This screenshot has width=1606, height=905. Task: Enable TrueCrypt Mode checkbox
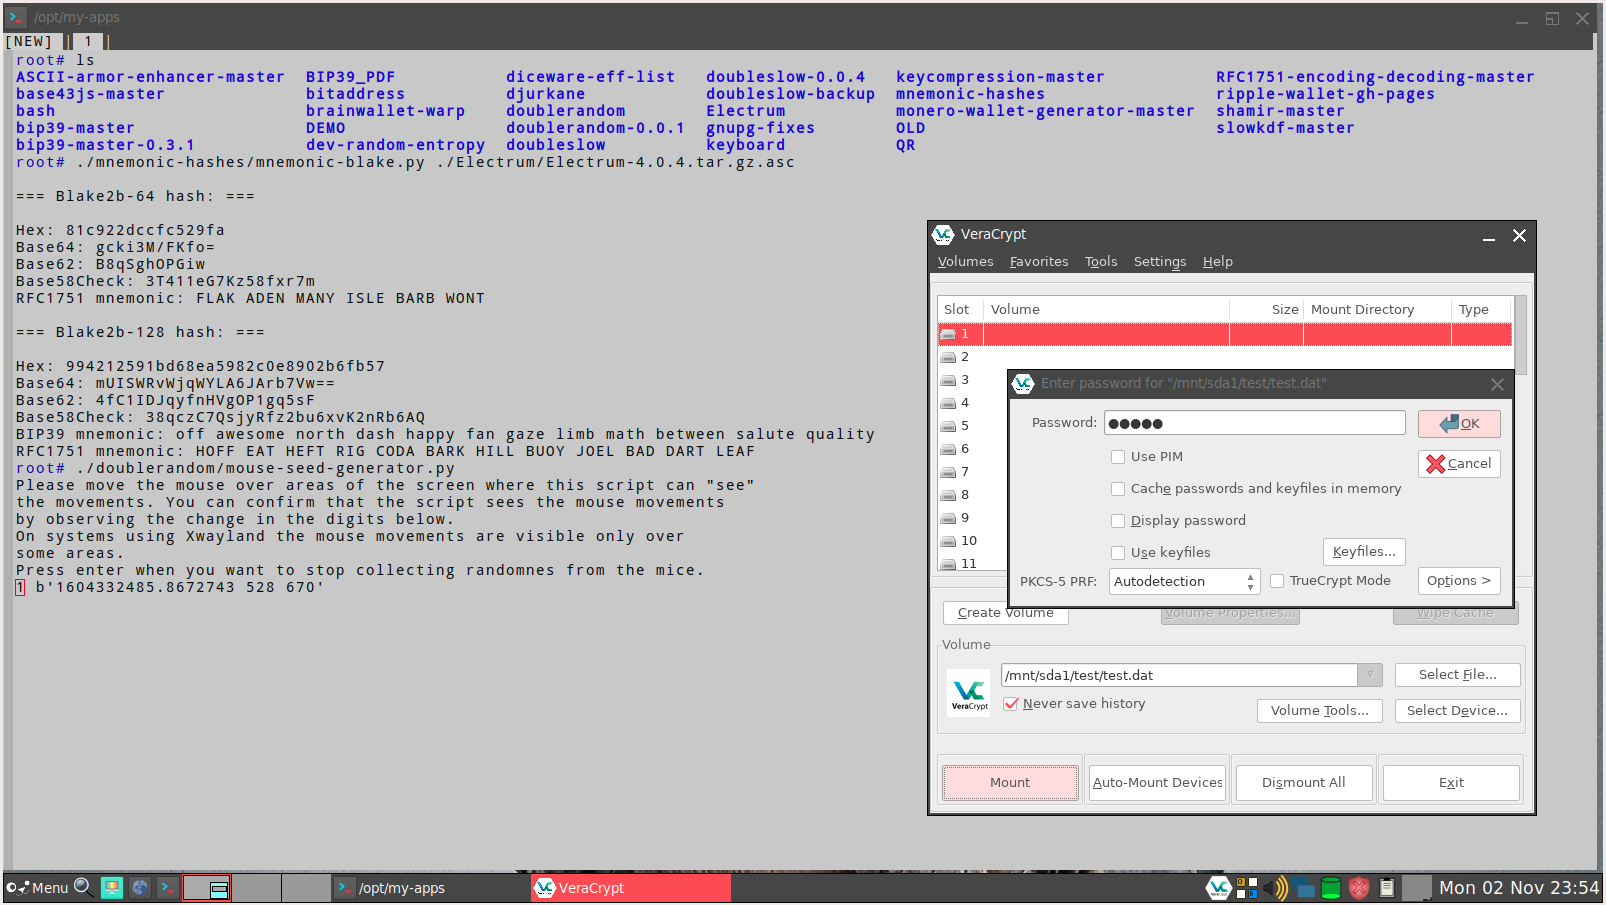pyautogui.click(x=1277, y=581)
